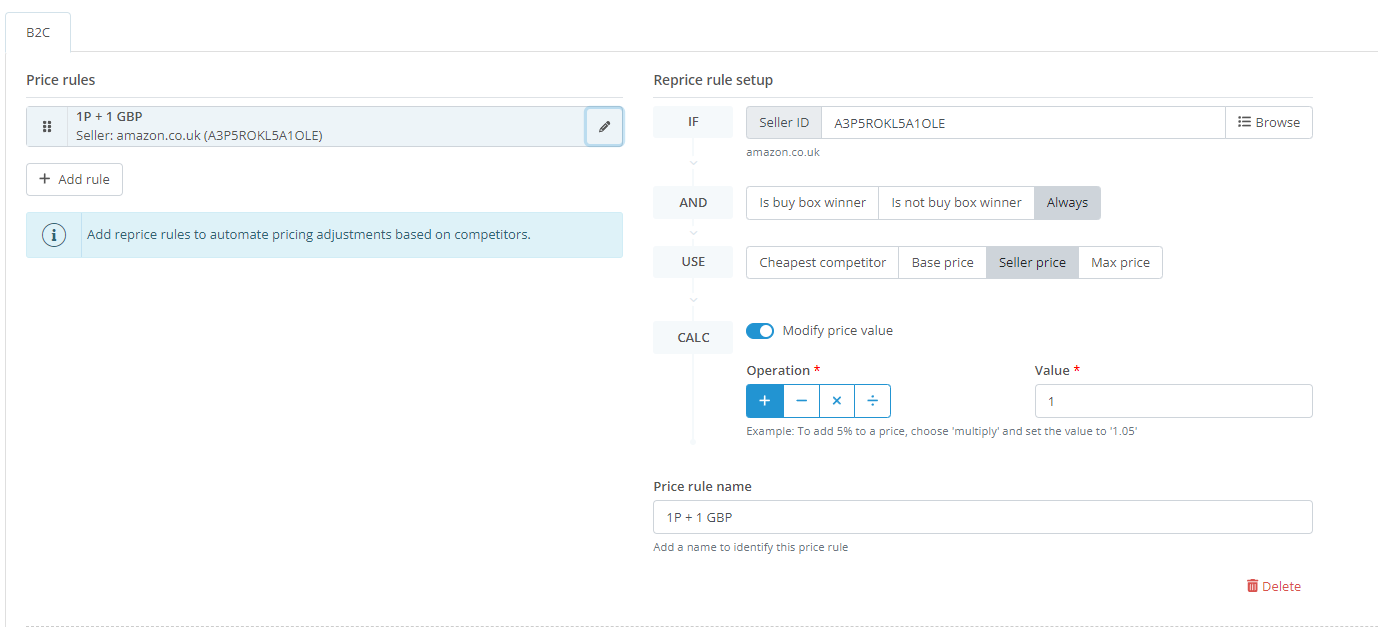Click into the Value input field
This screenshot has height=627, width=1378.
(1173, 401)
